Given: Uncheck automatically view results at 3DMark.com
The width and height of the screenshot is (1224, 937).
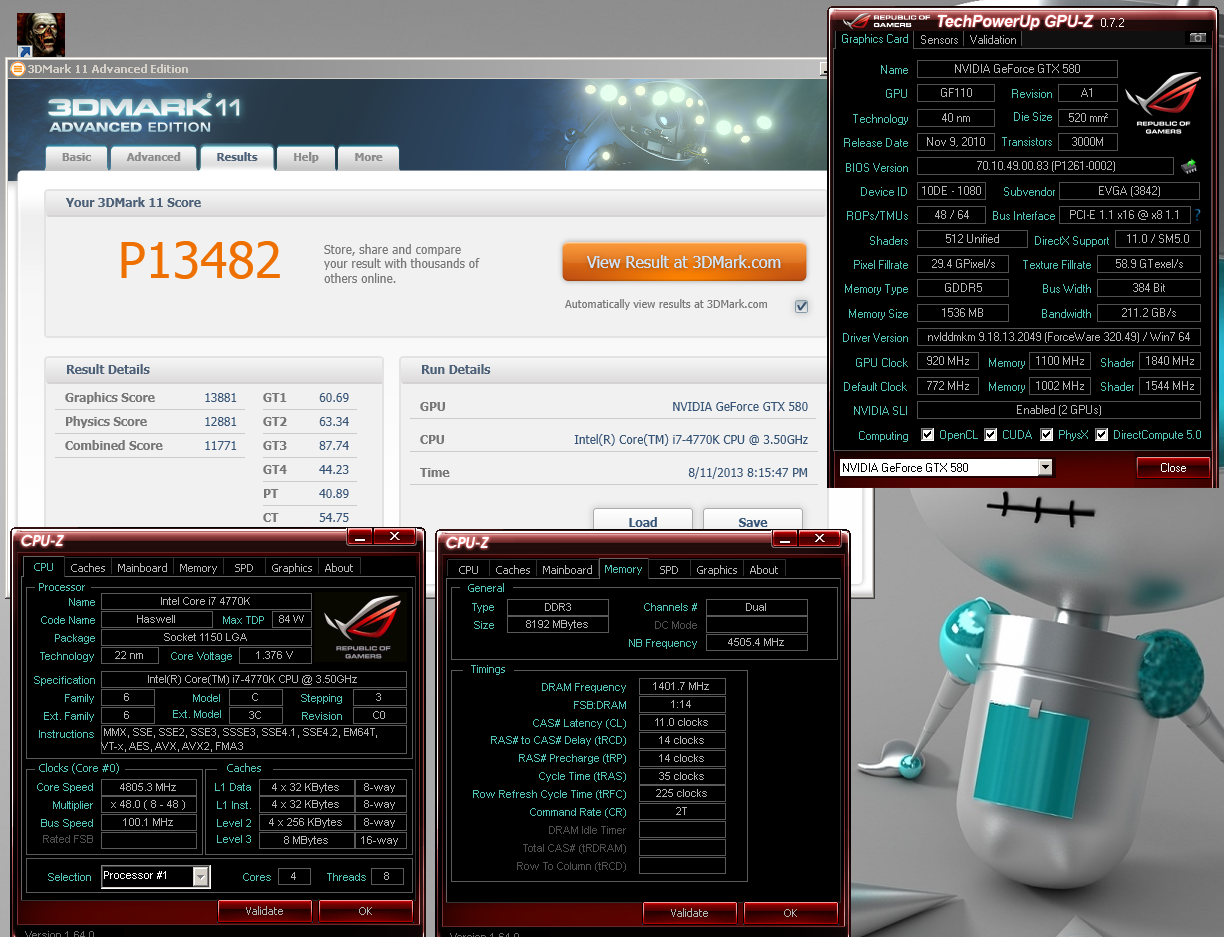Looking at the screenshot, I should (801, 306).
